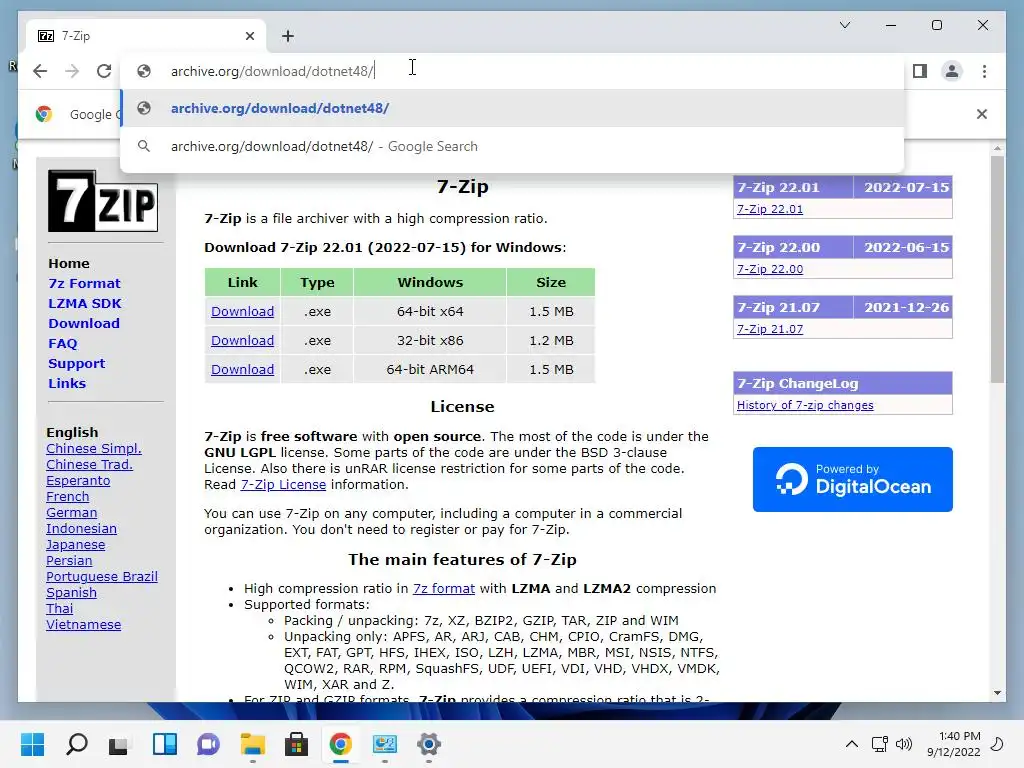Open the tab search chevron in title bar
This screenshot has height=768, width=1024.
(844, 25)
